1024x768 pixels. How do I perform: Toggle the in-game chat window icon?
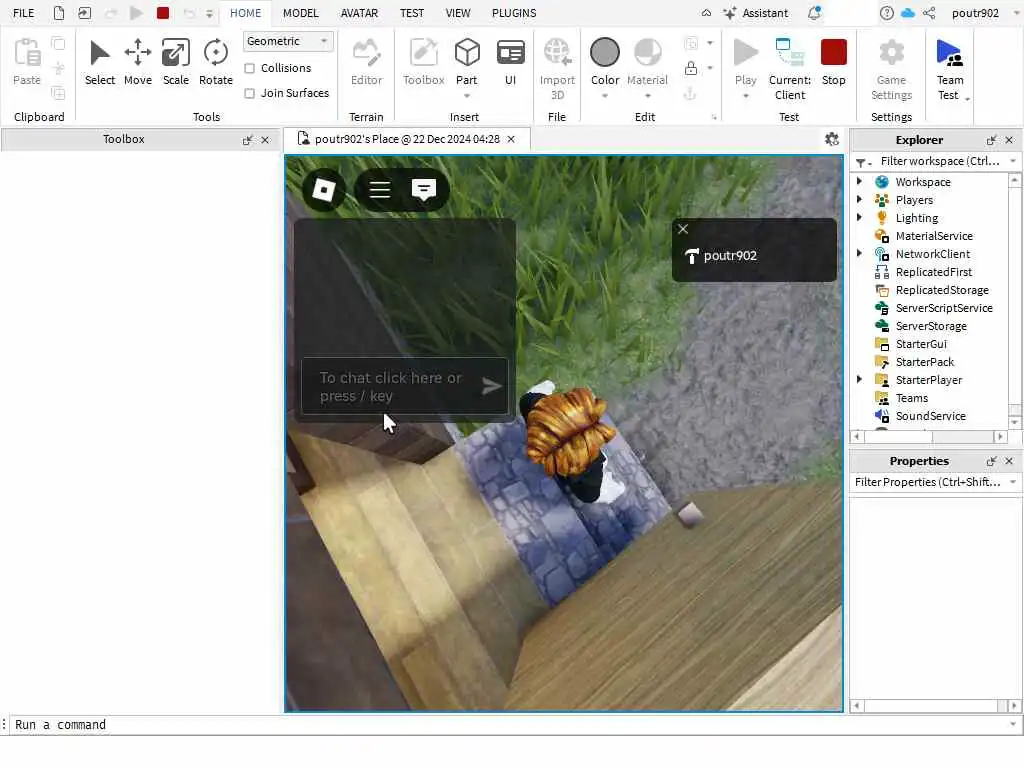pyautogui.click(x=424, y=190)
